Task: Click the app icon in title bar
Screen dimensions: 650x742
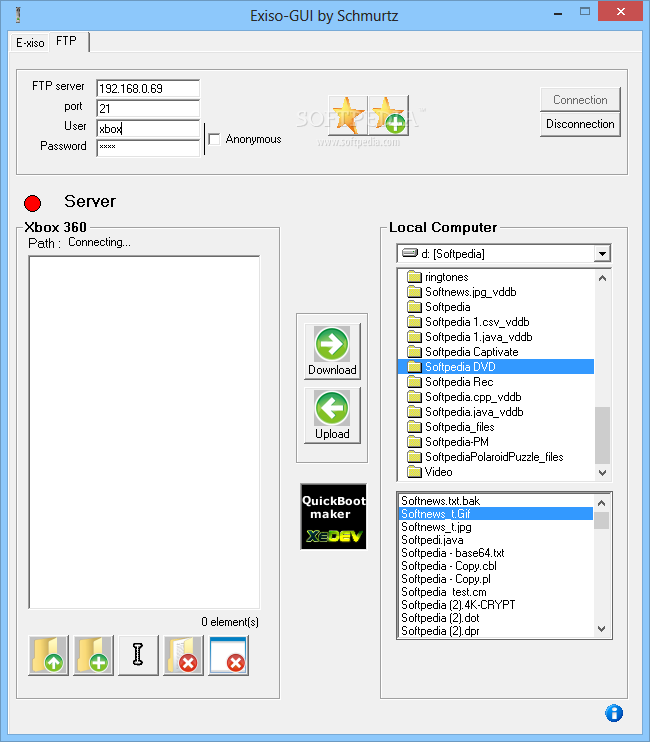Action: point(18,15)
